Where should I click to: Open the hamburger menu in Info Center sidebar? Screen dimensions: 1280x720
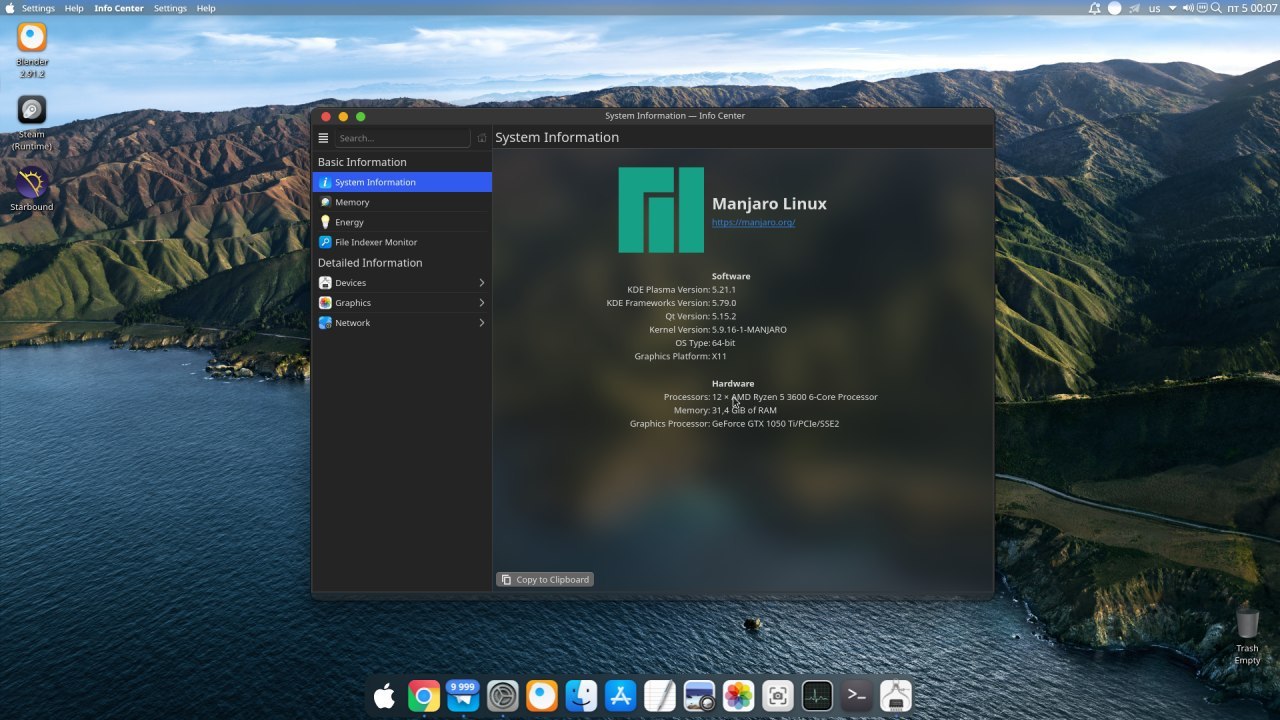323,138
